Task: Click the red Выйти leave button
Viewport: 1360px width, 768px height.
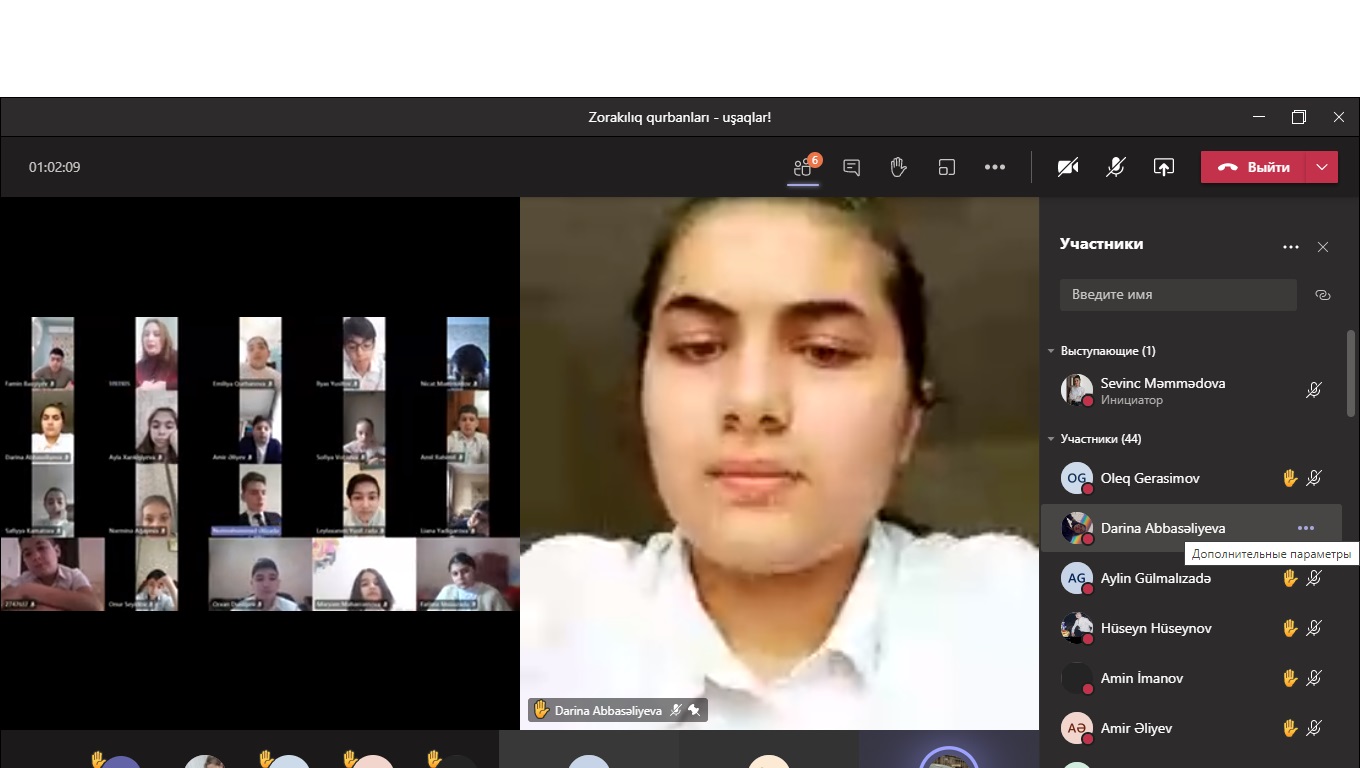Action: 1254,167
